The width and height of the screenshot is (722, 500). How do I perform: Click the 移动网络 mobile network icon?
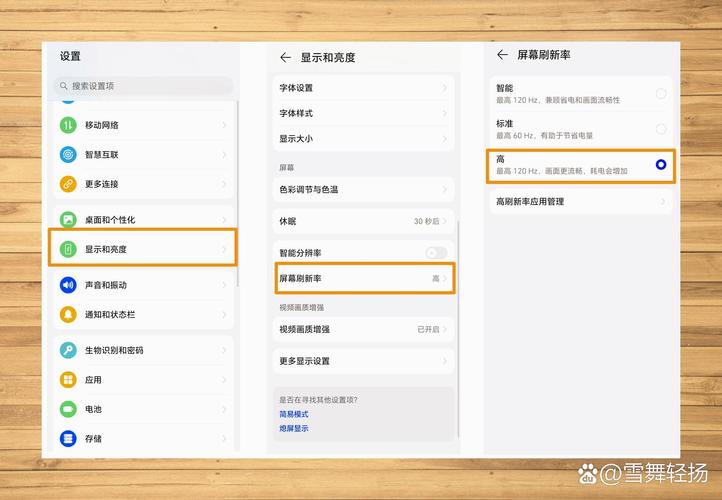coord(68,125)
